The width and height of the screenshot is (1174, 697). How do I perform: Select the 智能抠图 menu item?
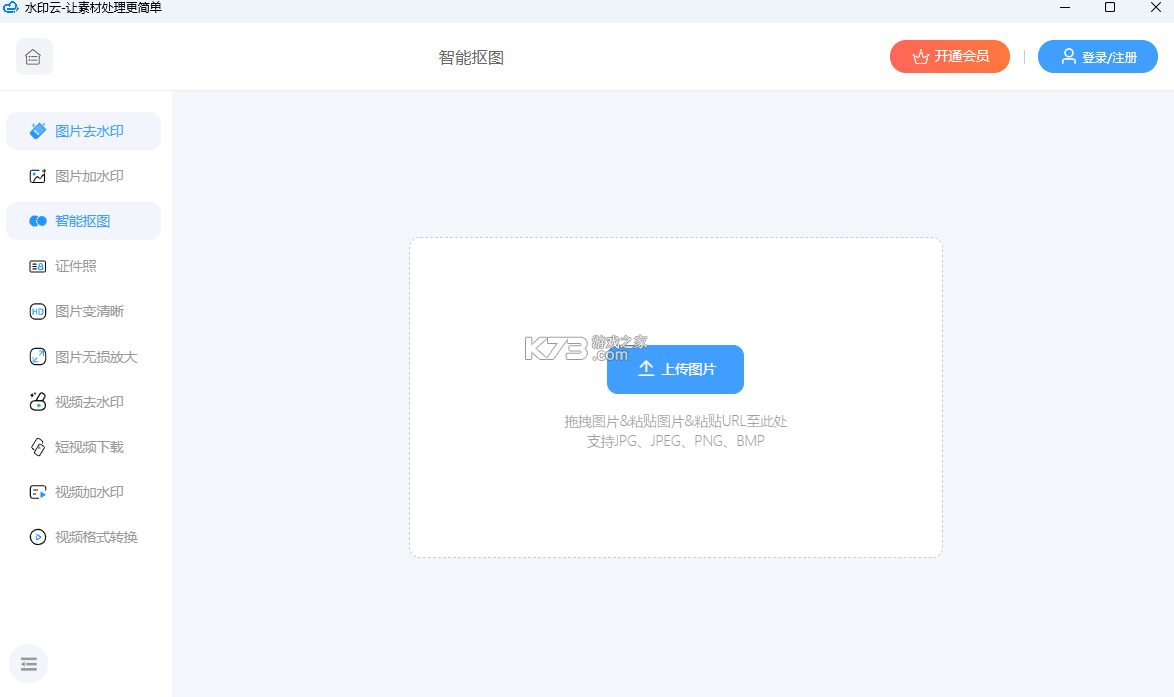click(x=83, y=221)
